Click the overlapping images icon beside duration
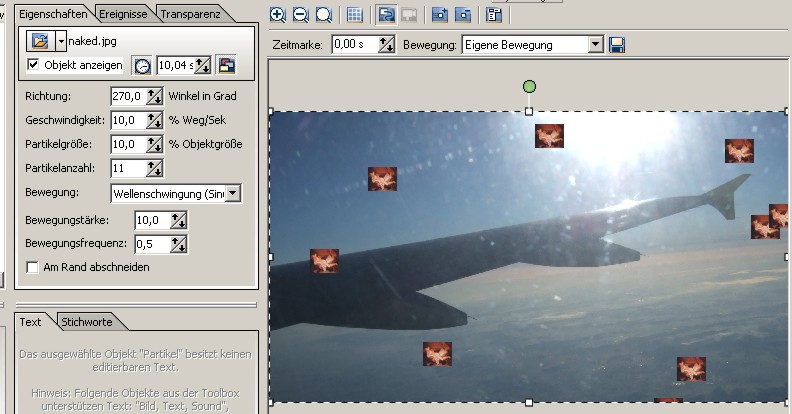This screenshot has height=414, width=792. coord(226,66)
